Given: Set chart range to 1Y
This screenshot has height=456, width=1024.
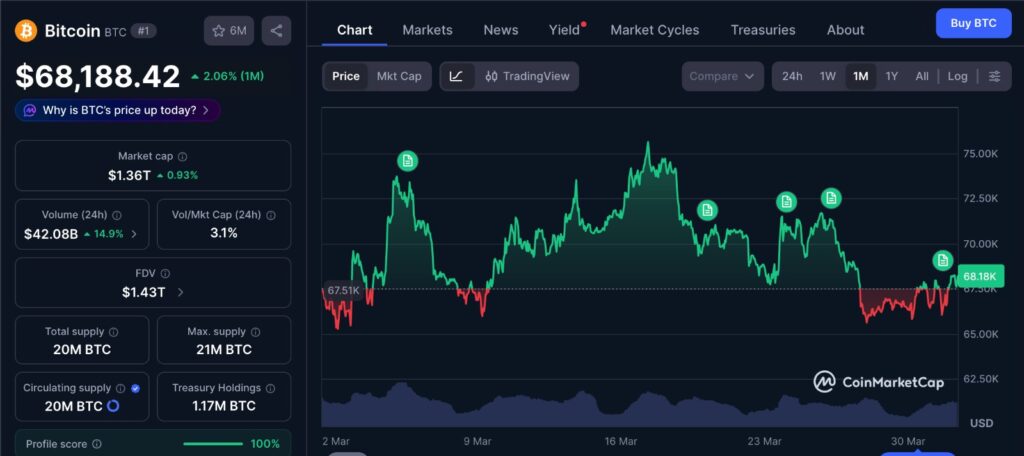Looking at the screenshot, I should [891, 76].
